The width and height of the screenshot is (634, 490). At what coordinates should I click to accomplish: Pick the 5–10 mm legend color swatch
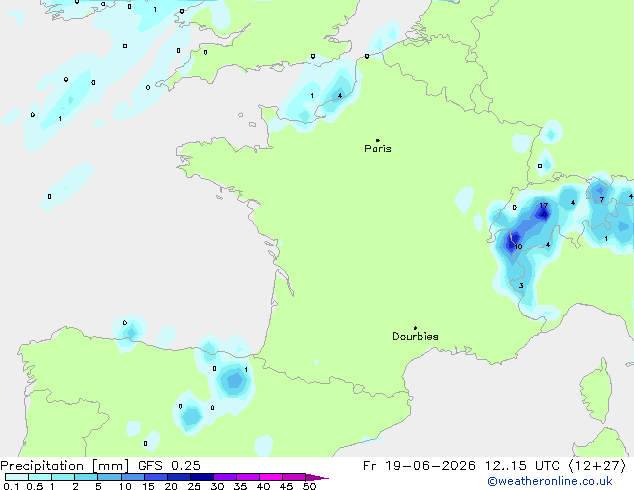(109, 477)
